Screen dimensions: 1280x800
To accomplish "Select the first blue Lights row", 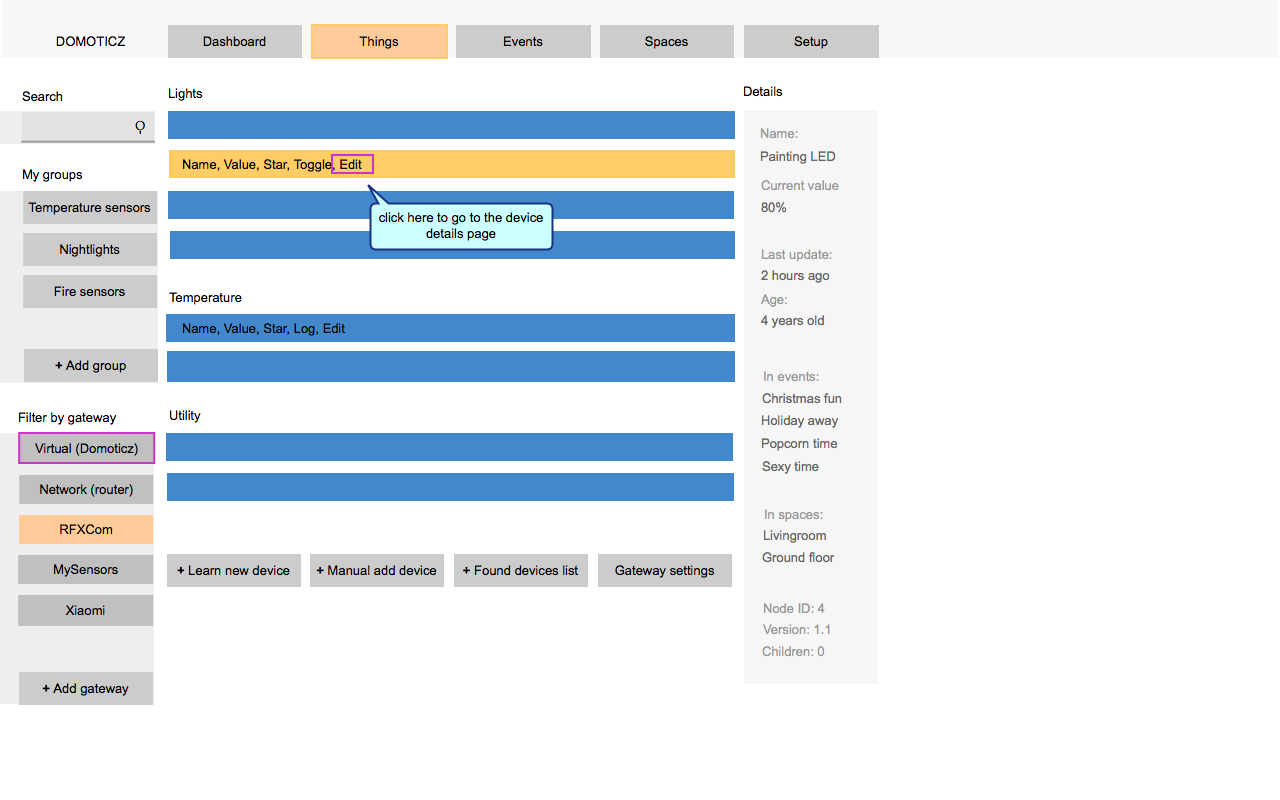I will (x=451, y=125).
